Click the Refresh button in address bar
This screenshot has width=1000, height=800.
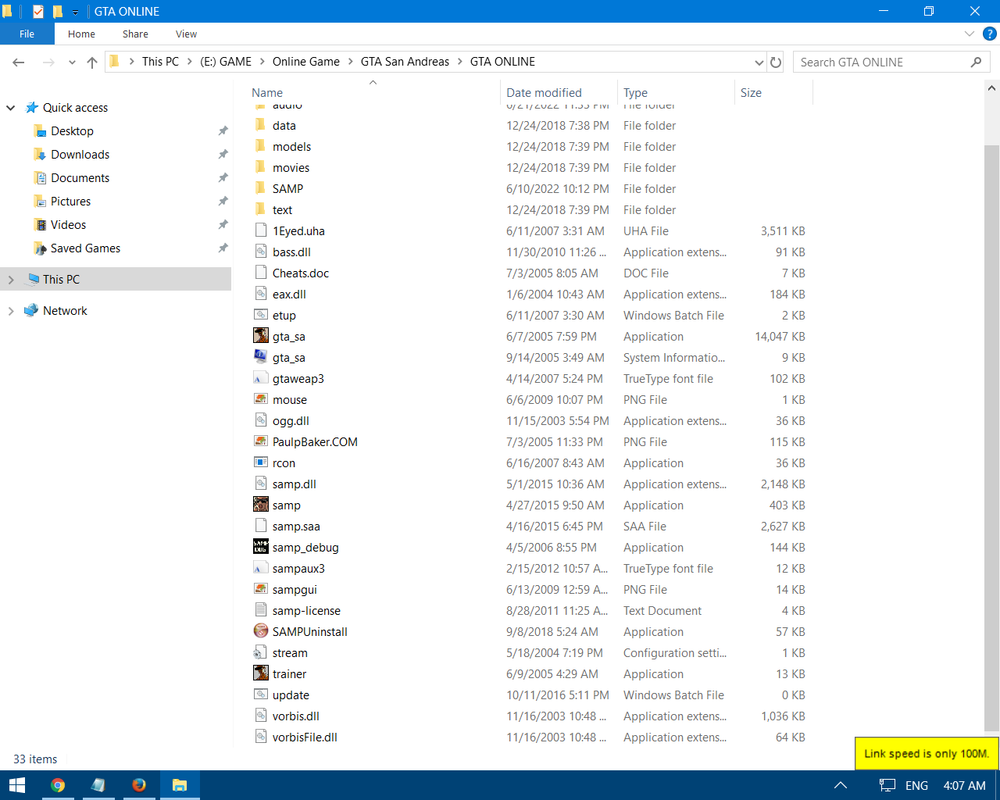tap(776, 62)
